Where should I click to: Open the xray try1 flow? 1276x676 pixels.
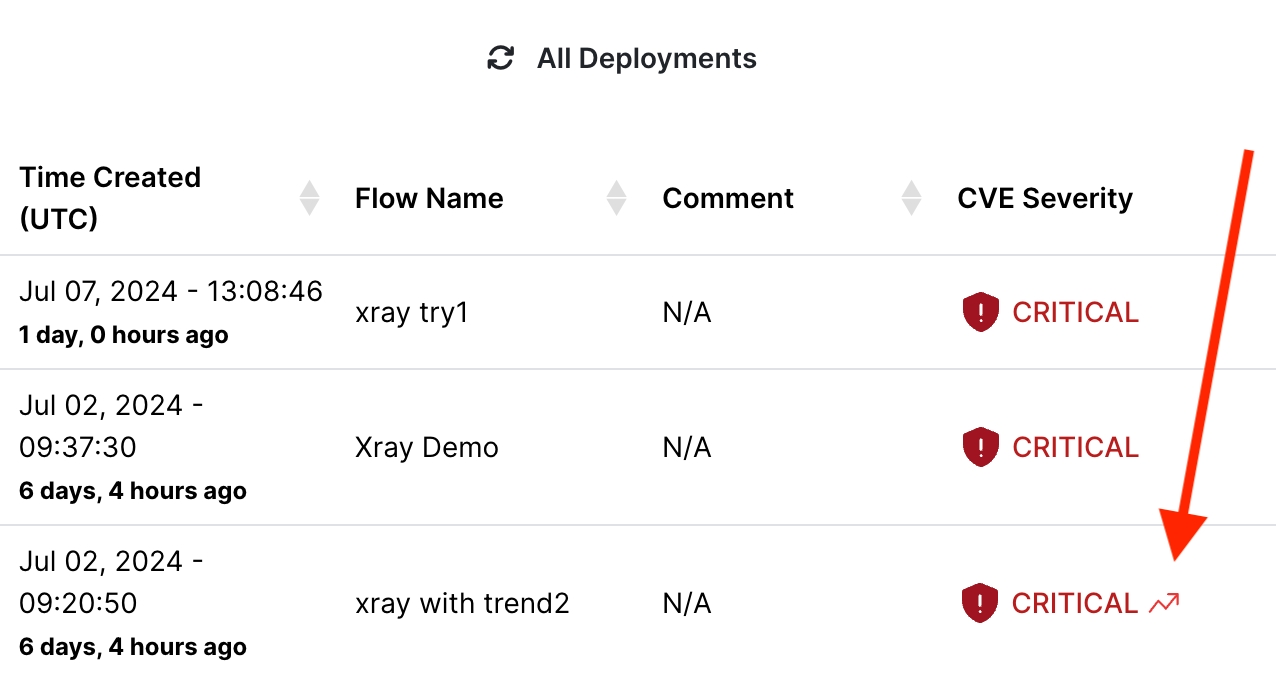(412, 313)
